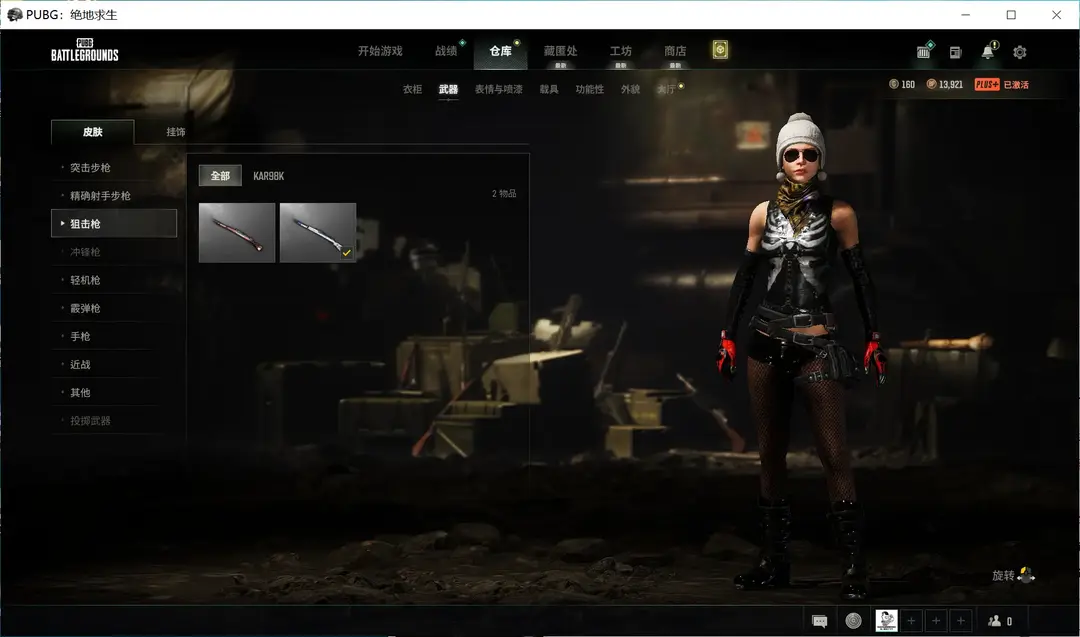Image resolution: width=1080 pixels, height=637 pixels.
Task: Open the 藏匿处 tab
Action: tap(561, 51)
